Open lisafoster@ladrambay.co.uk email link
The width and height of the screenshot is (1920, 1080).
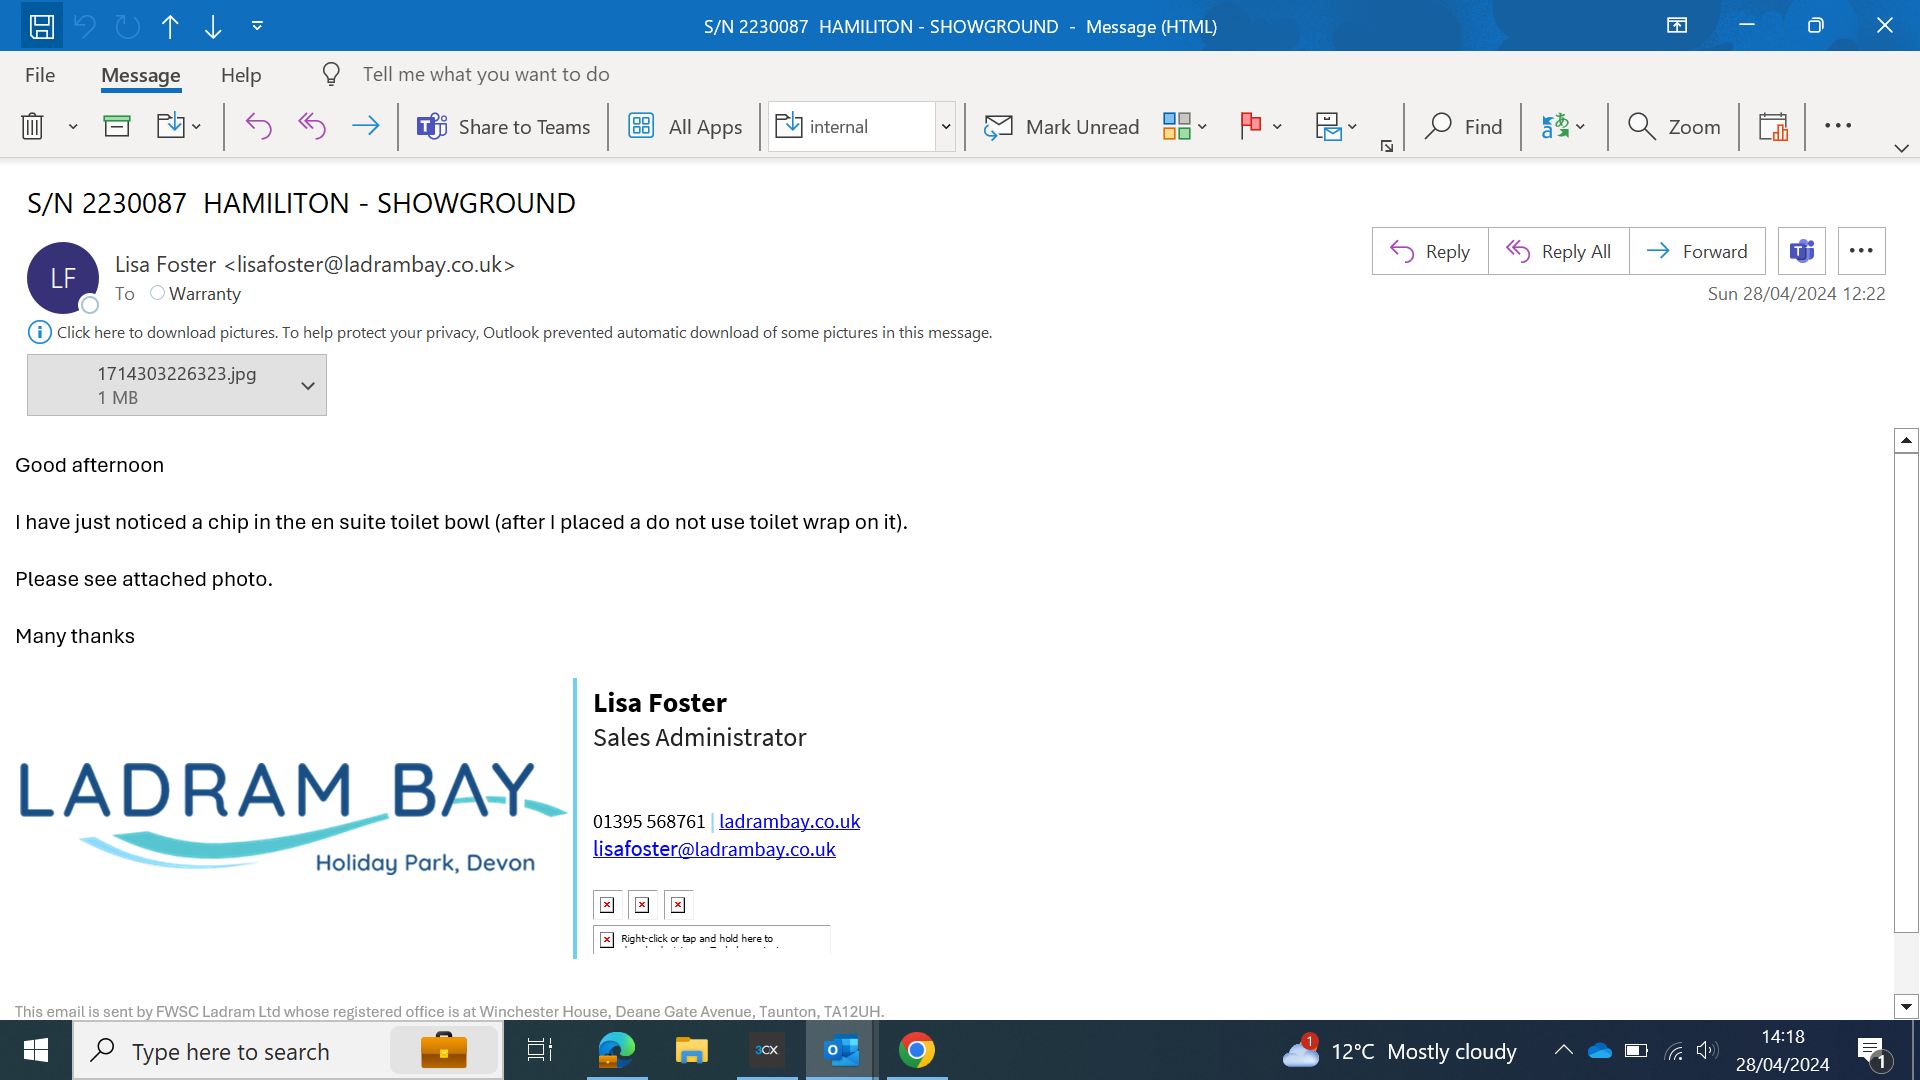pyautogui.click(x=714, y=849)
